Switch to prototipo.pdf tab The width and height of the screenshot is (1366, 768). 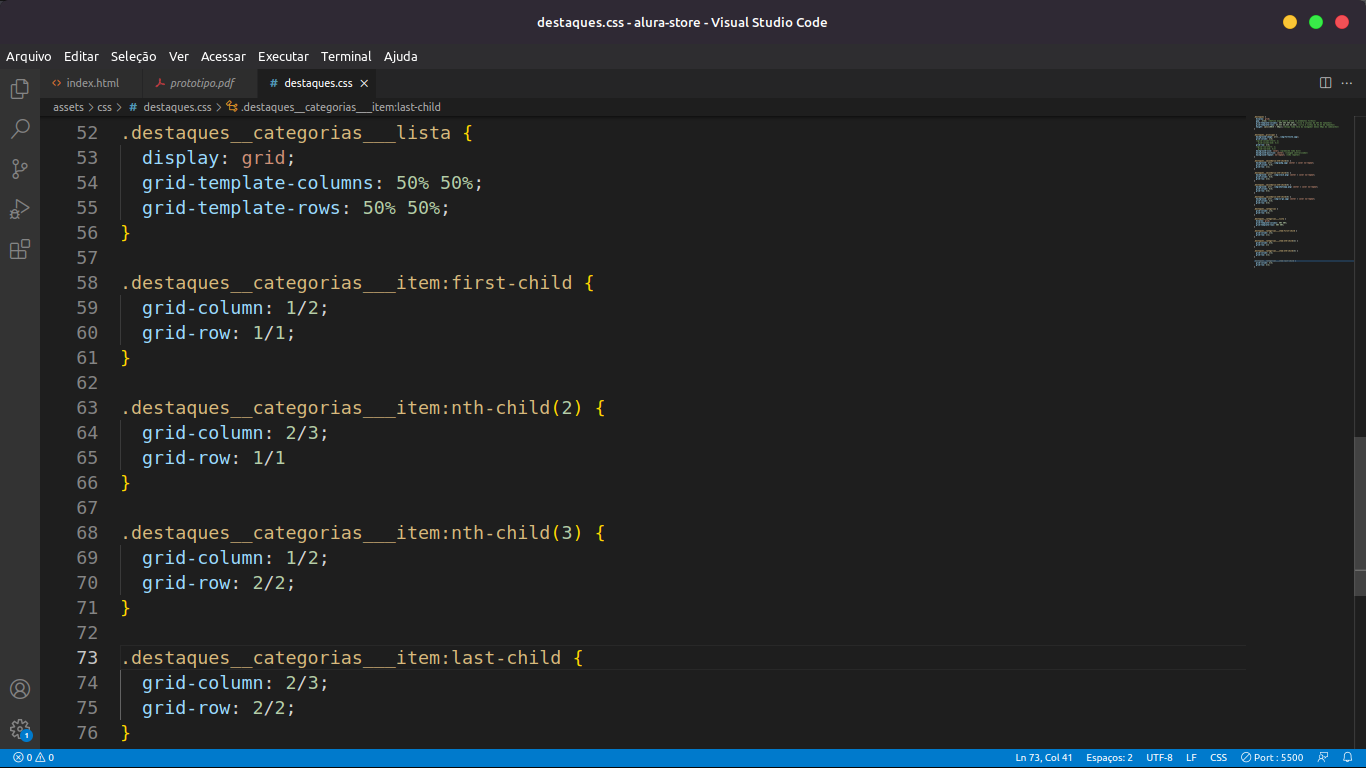tap(199, 83)
